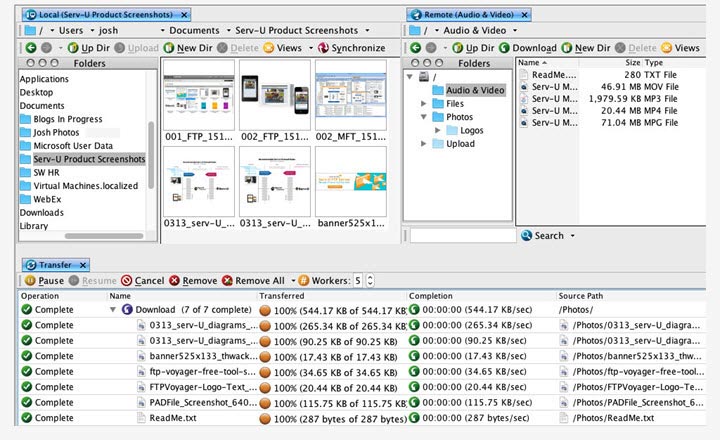
Task: Select the PADFile_Screenshot_640 transfer row
Action: (x=362, y=402)
